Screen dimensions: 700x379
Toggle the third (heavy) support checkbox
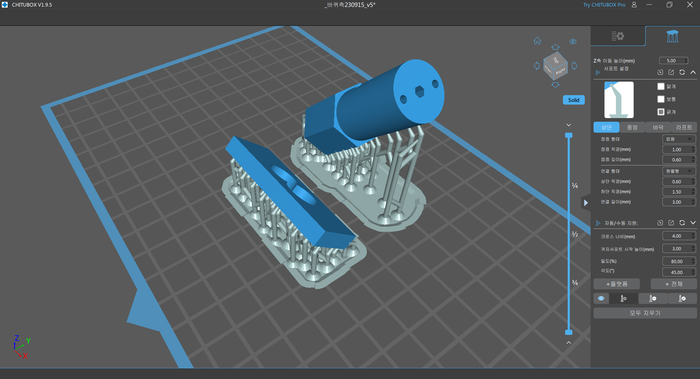pos(661,112)
